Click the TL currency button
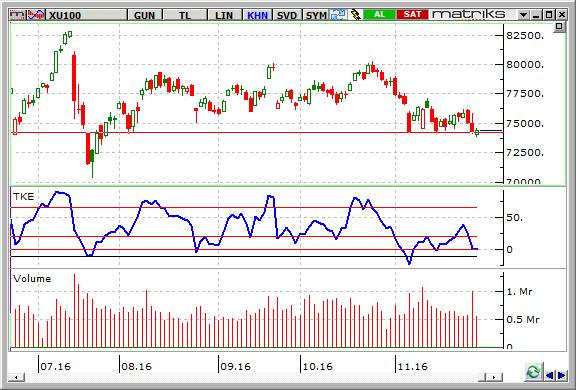This screenshot has width=576, height=390. coord(185,15)
